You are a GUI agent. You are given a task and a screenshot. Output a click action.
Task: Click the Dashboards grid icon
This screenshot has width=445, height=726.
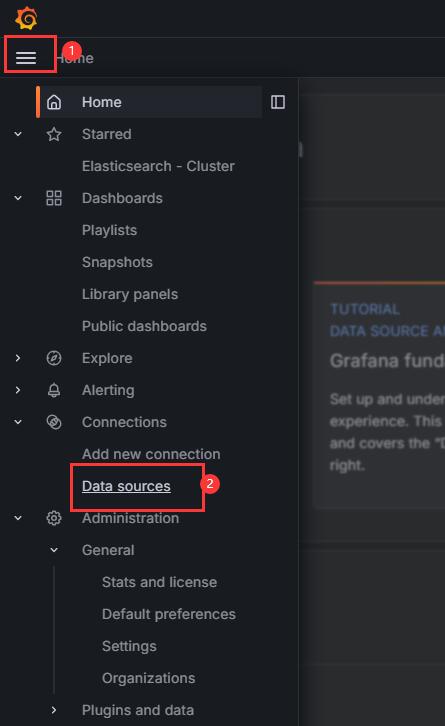54,198
